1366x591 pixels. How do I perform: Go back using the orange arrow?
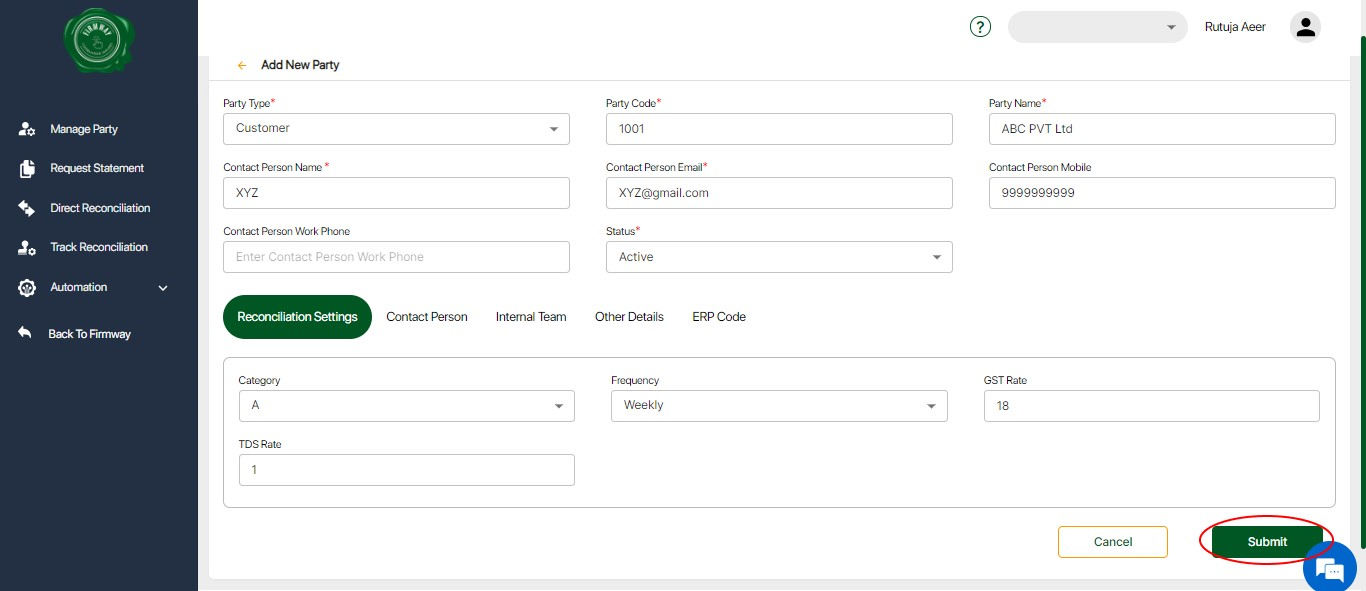[x=242, y=65]
